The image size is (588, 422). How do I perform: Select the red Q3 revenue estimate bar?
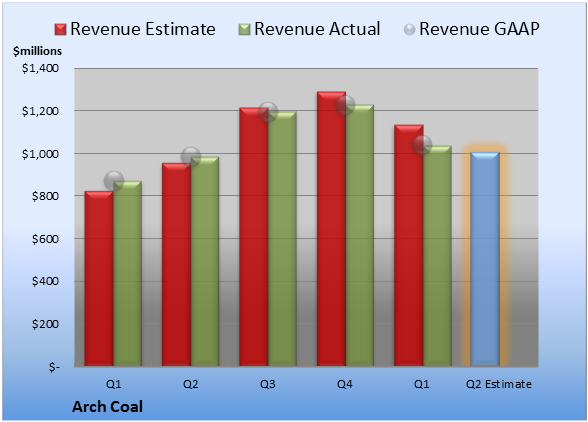[x=254, y=237]
